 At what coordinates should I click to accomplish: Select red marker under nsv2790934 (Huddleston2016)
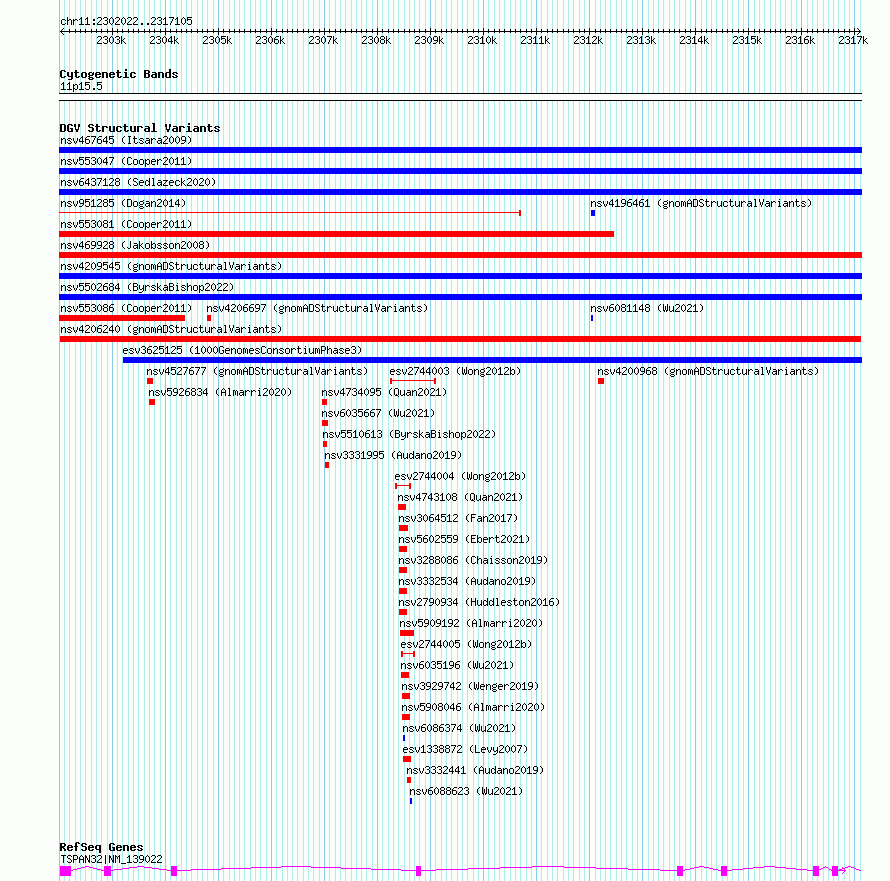pyautogui.click(x=403, y=612)
